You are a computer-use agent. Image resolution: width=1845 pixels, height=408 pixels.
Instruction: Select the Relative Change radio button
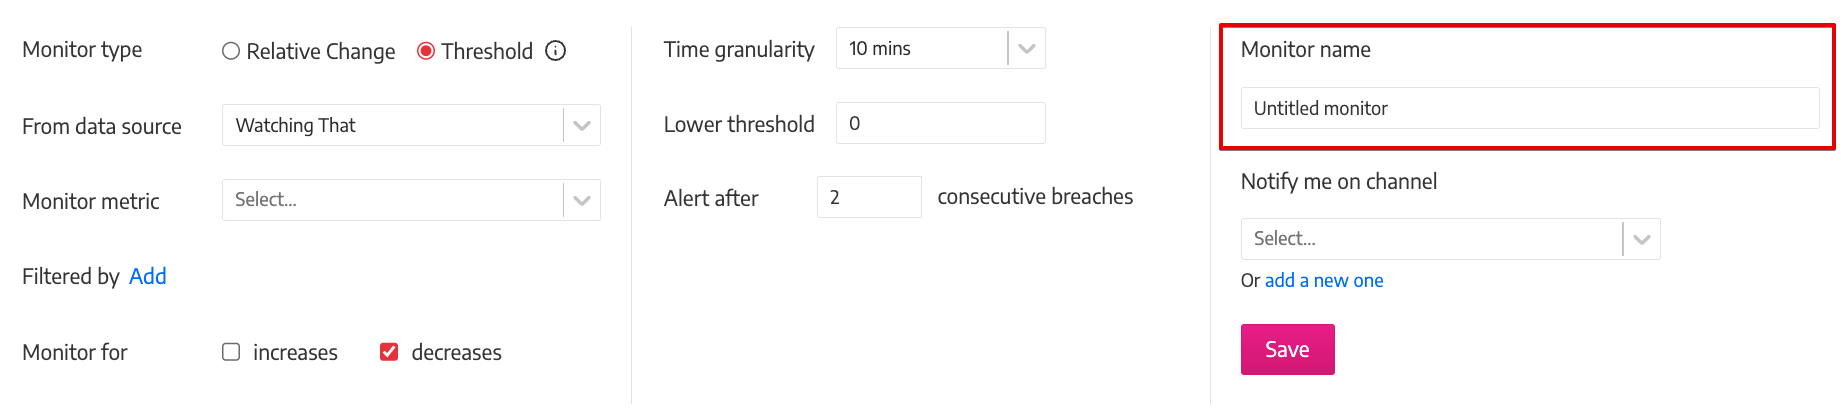pyautogui.click(x=231, y=51)
